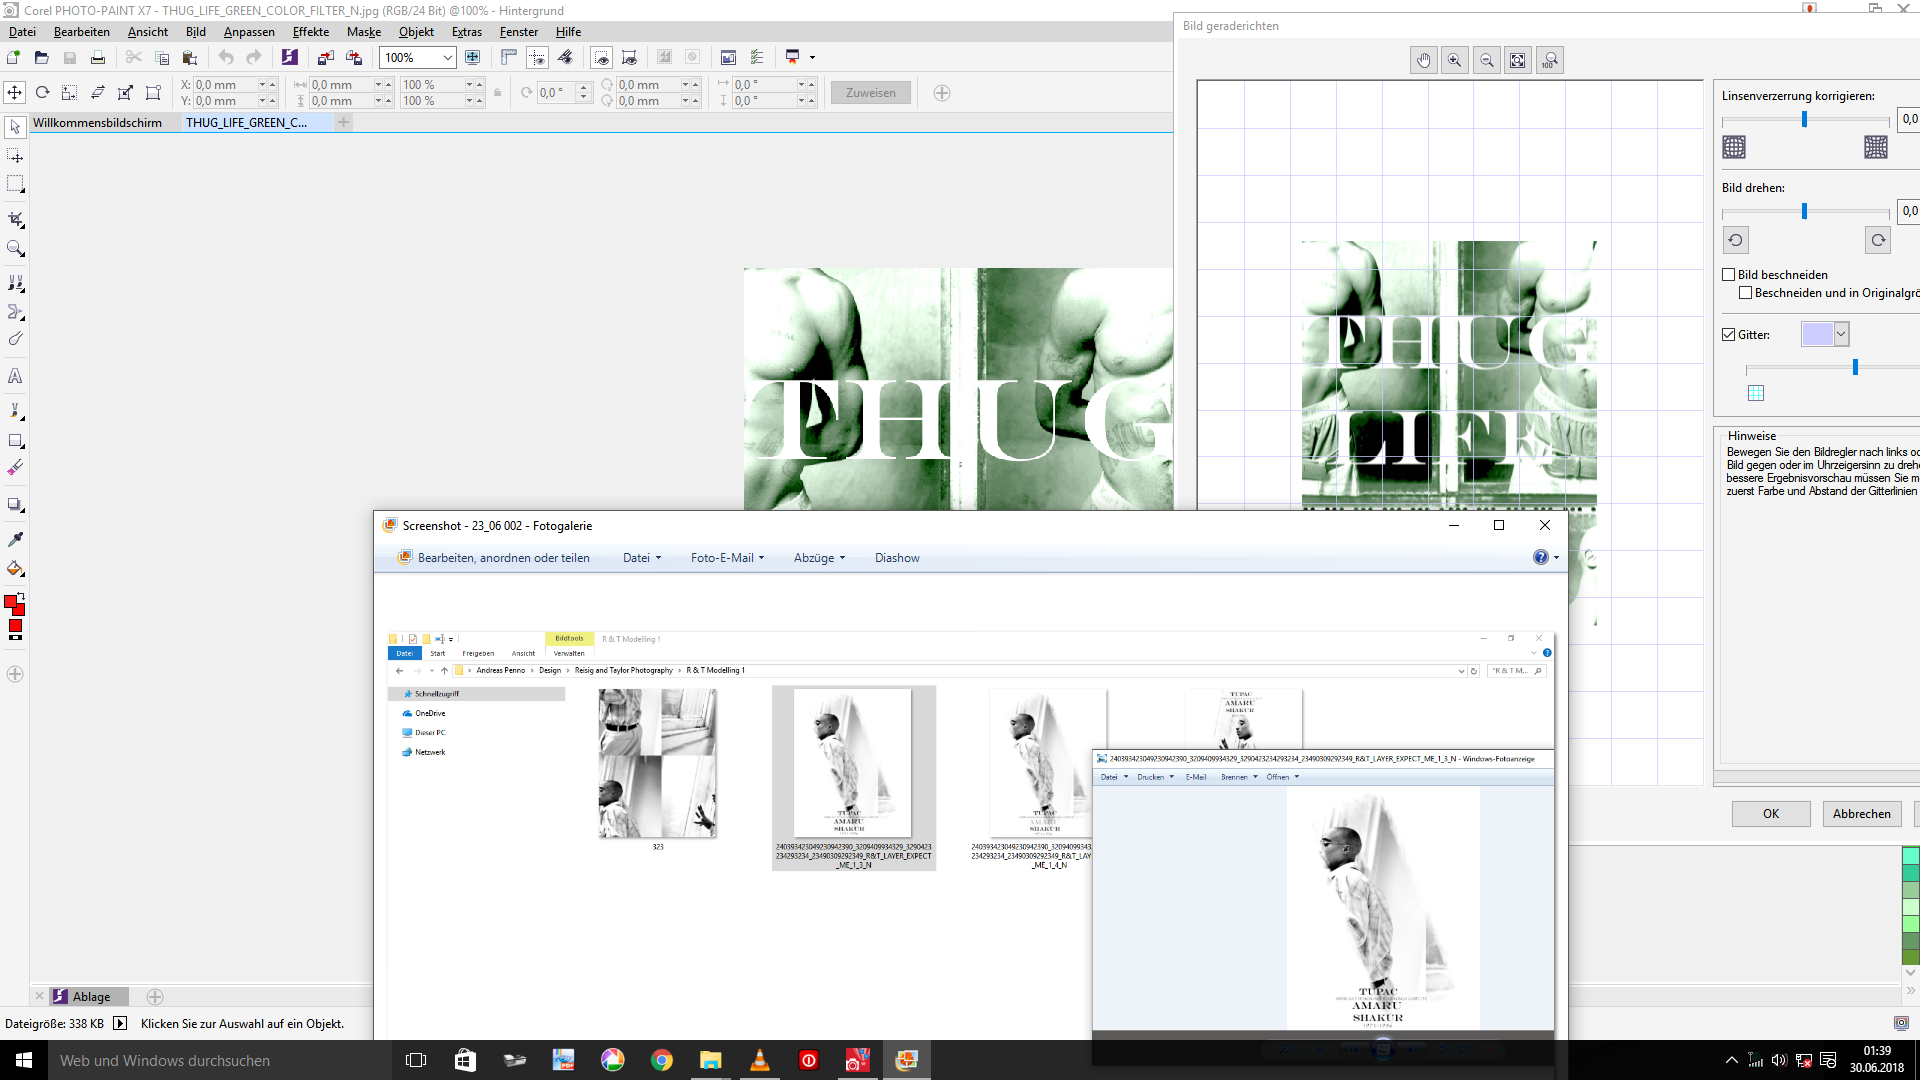Toggle the object marquee visibility icon
This screenshot has height=1080, width=1920.
[629, 57]
